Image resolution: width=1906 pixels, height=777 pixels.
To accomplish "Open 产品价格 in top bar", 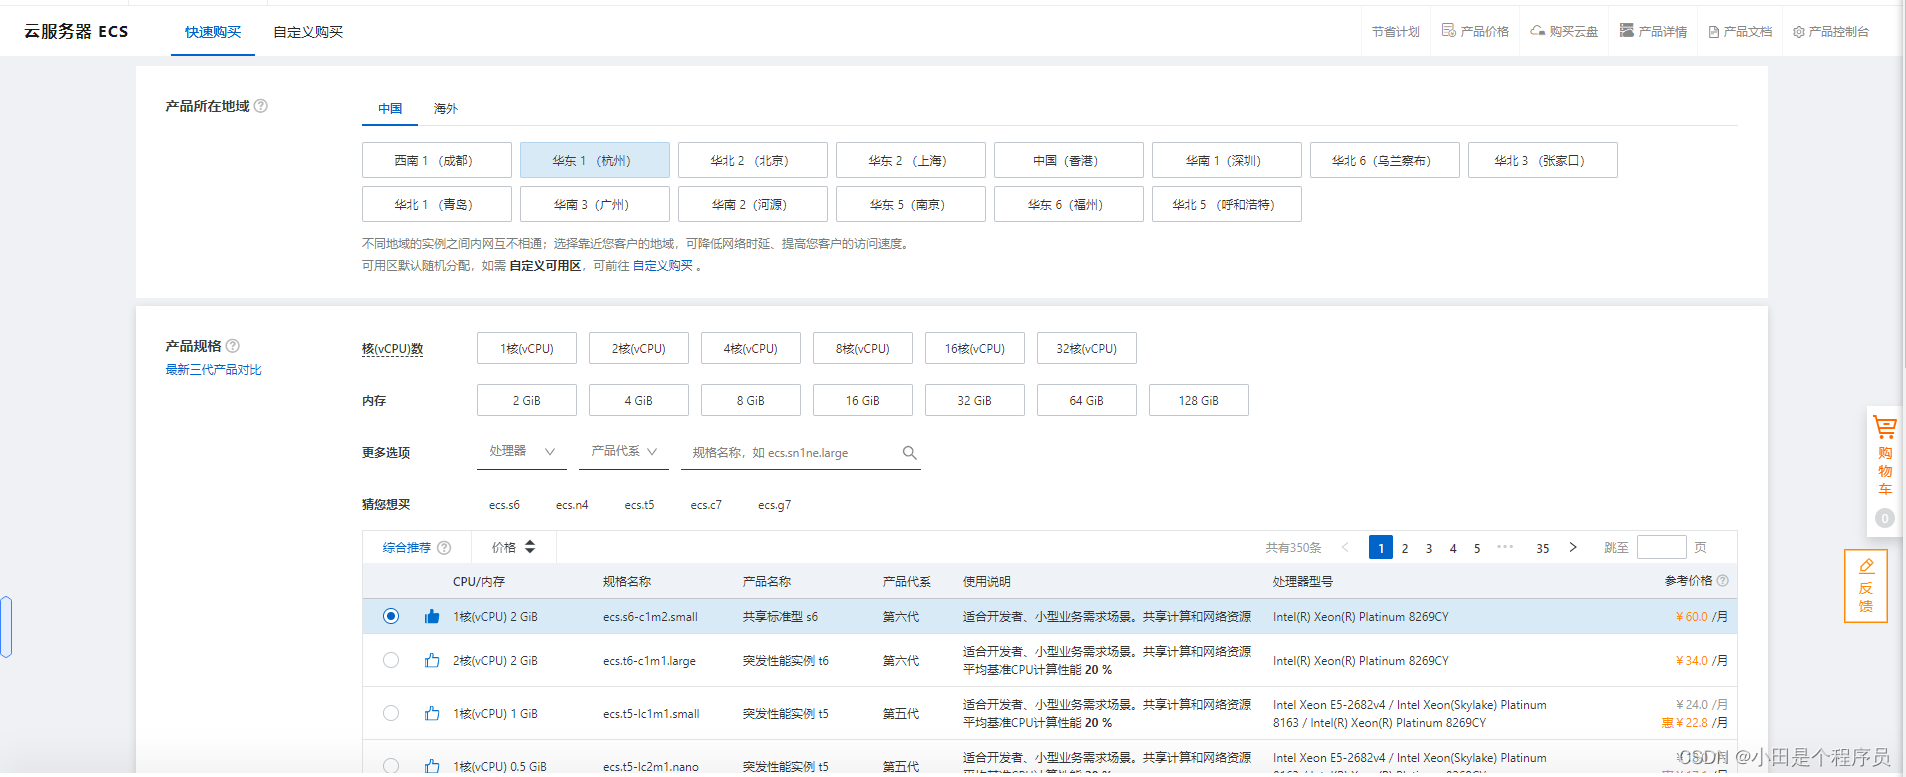I will tap(1475, 31).
